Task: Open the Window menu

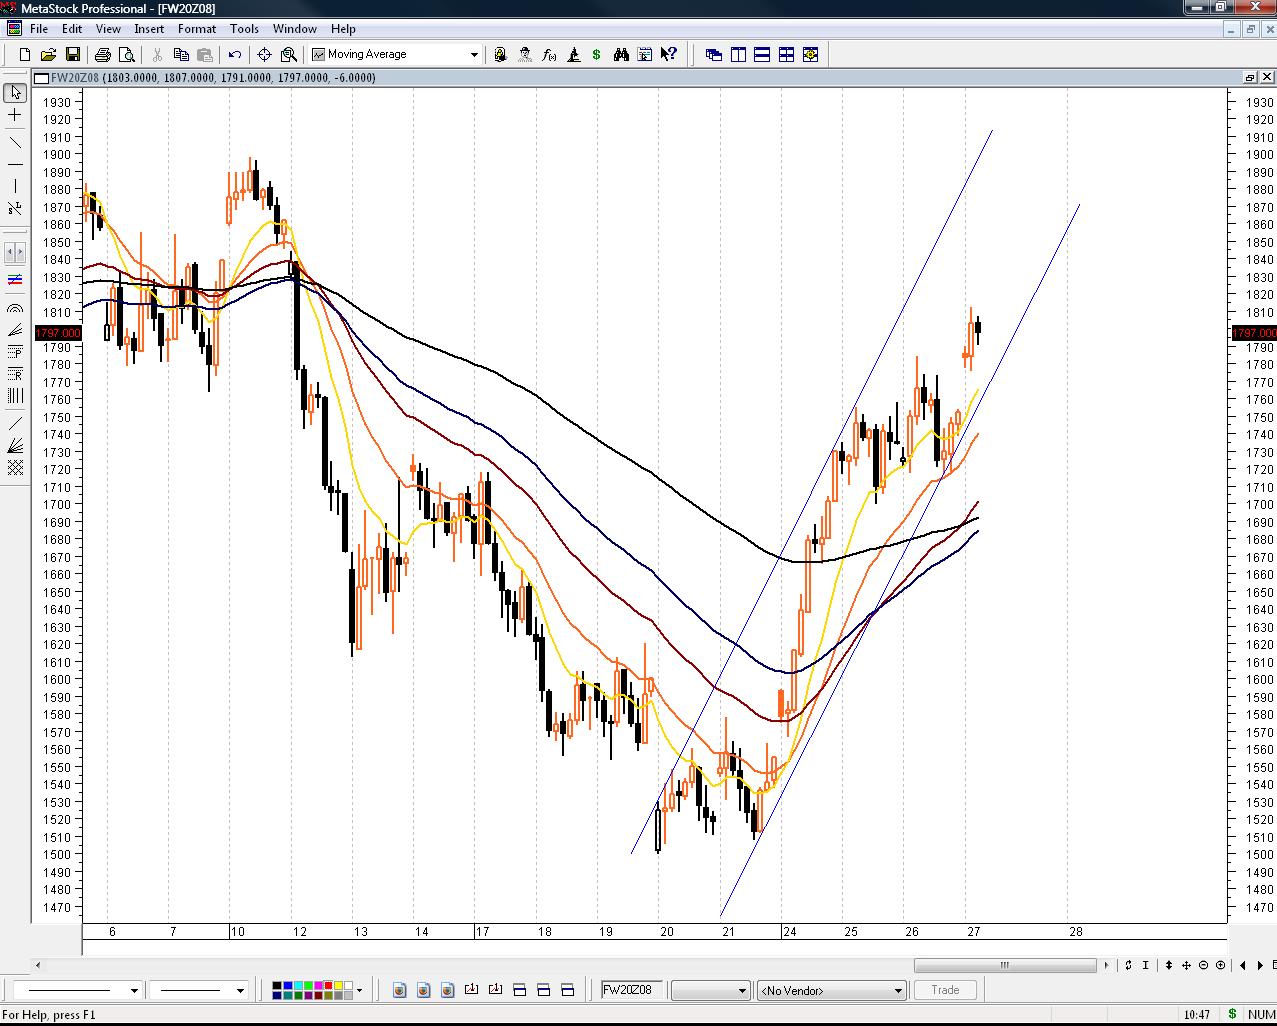Action: pos(295,29)
